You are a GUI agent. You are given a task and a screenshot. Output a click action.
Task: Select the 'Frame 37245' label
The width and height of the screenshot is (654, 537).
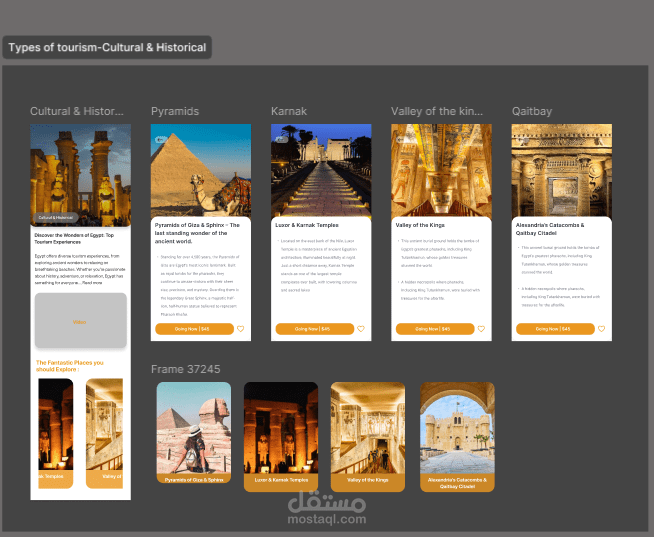[186, 369]
